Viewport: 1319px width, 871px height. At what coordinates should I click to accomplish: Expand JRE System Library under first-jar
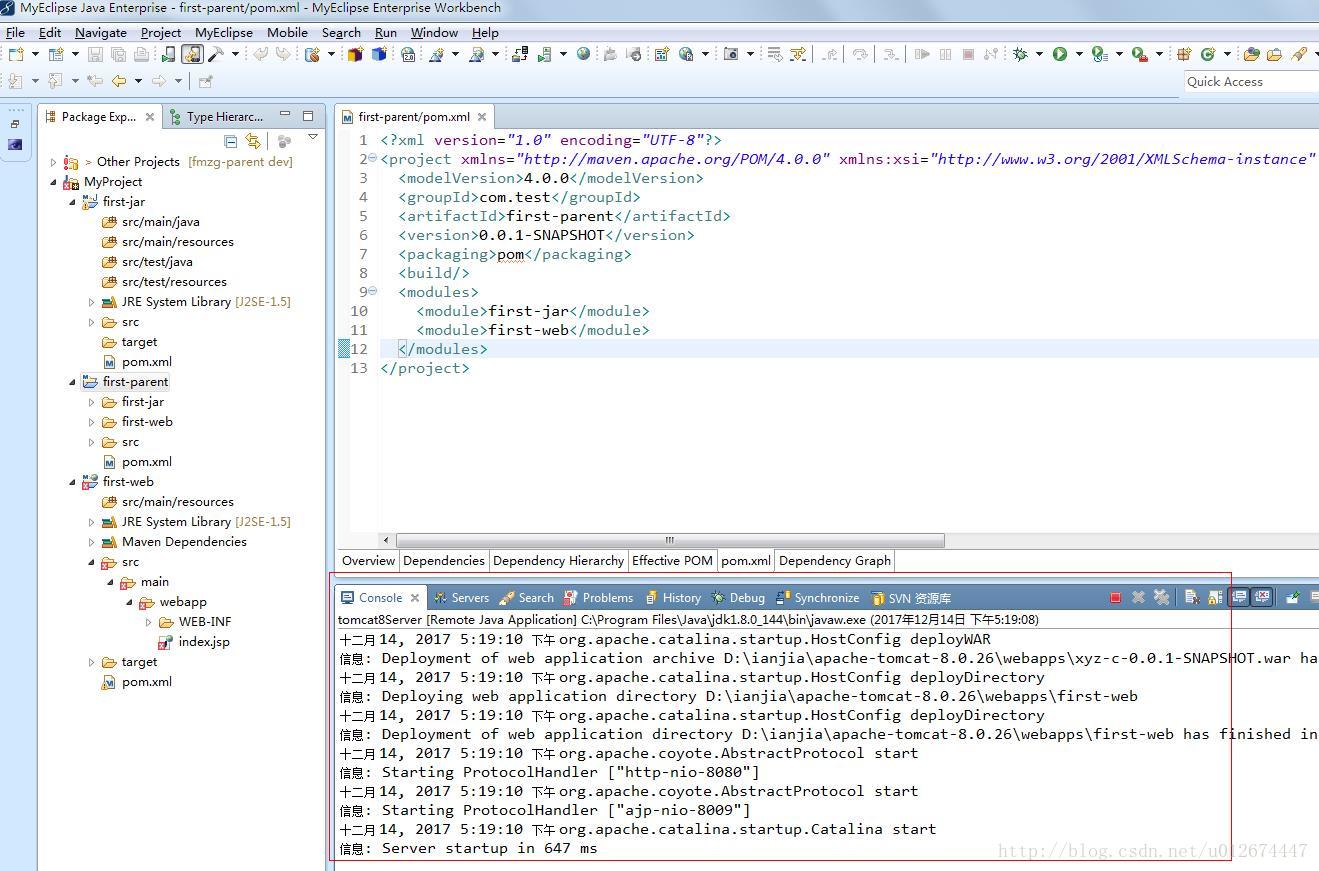[91, 301]
